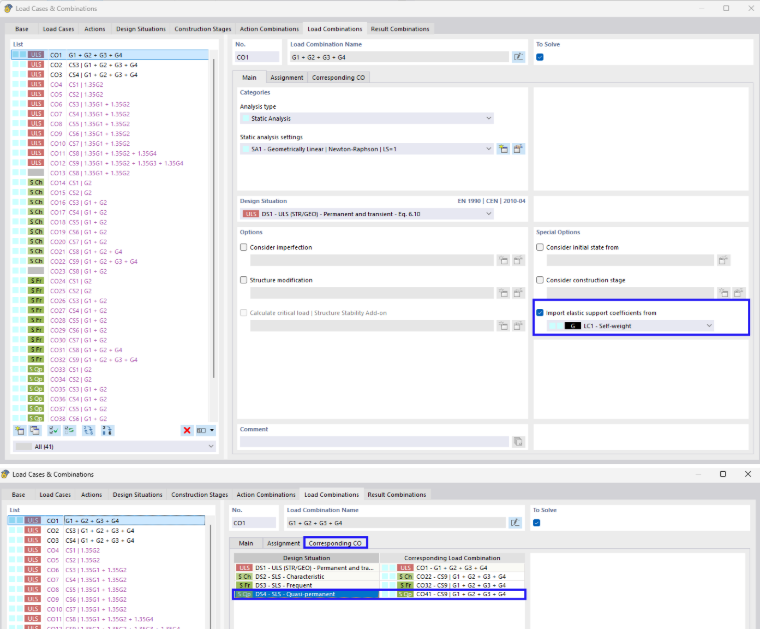This screenshot has height=629, width=760.
Task: Select CO22 row in the upper list
Action: (111, 261)
